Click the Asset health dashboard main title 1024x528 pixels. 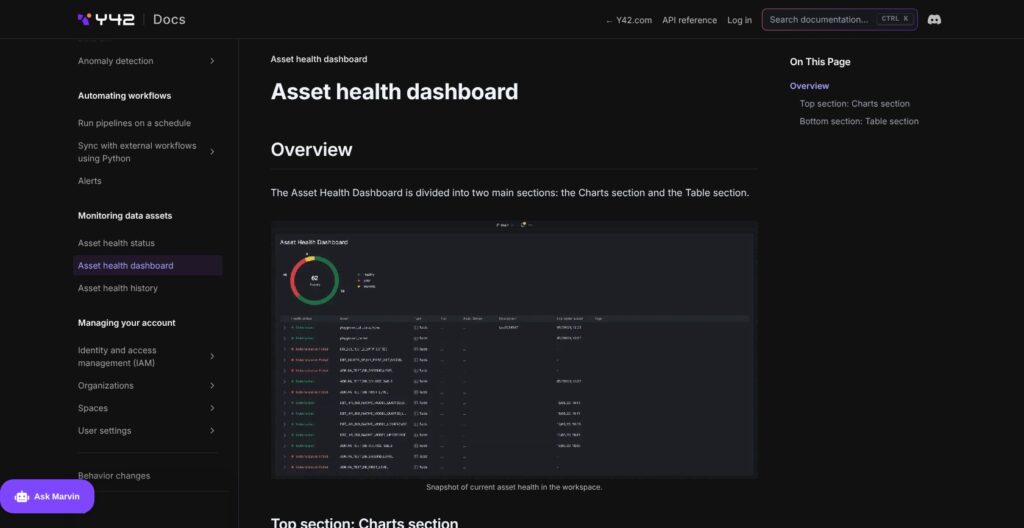point(394,91)
